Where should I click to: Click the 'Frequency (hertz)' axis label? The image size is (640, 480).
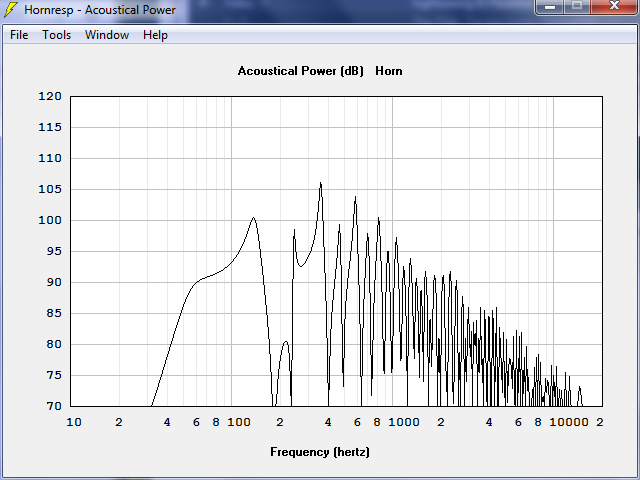coord(320,452)
